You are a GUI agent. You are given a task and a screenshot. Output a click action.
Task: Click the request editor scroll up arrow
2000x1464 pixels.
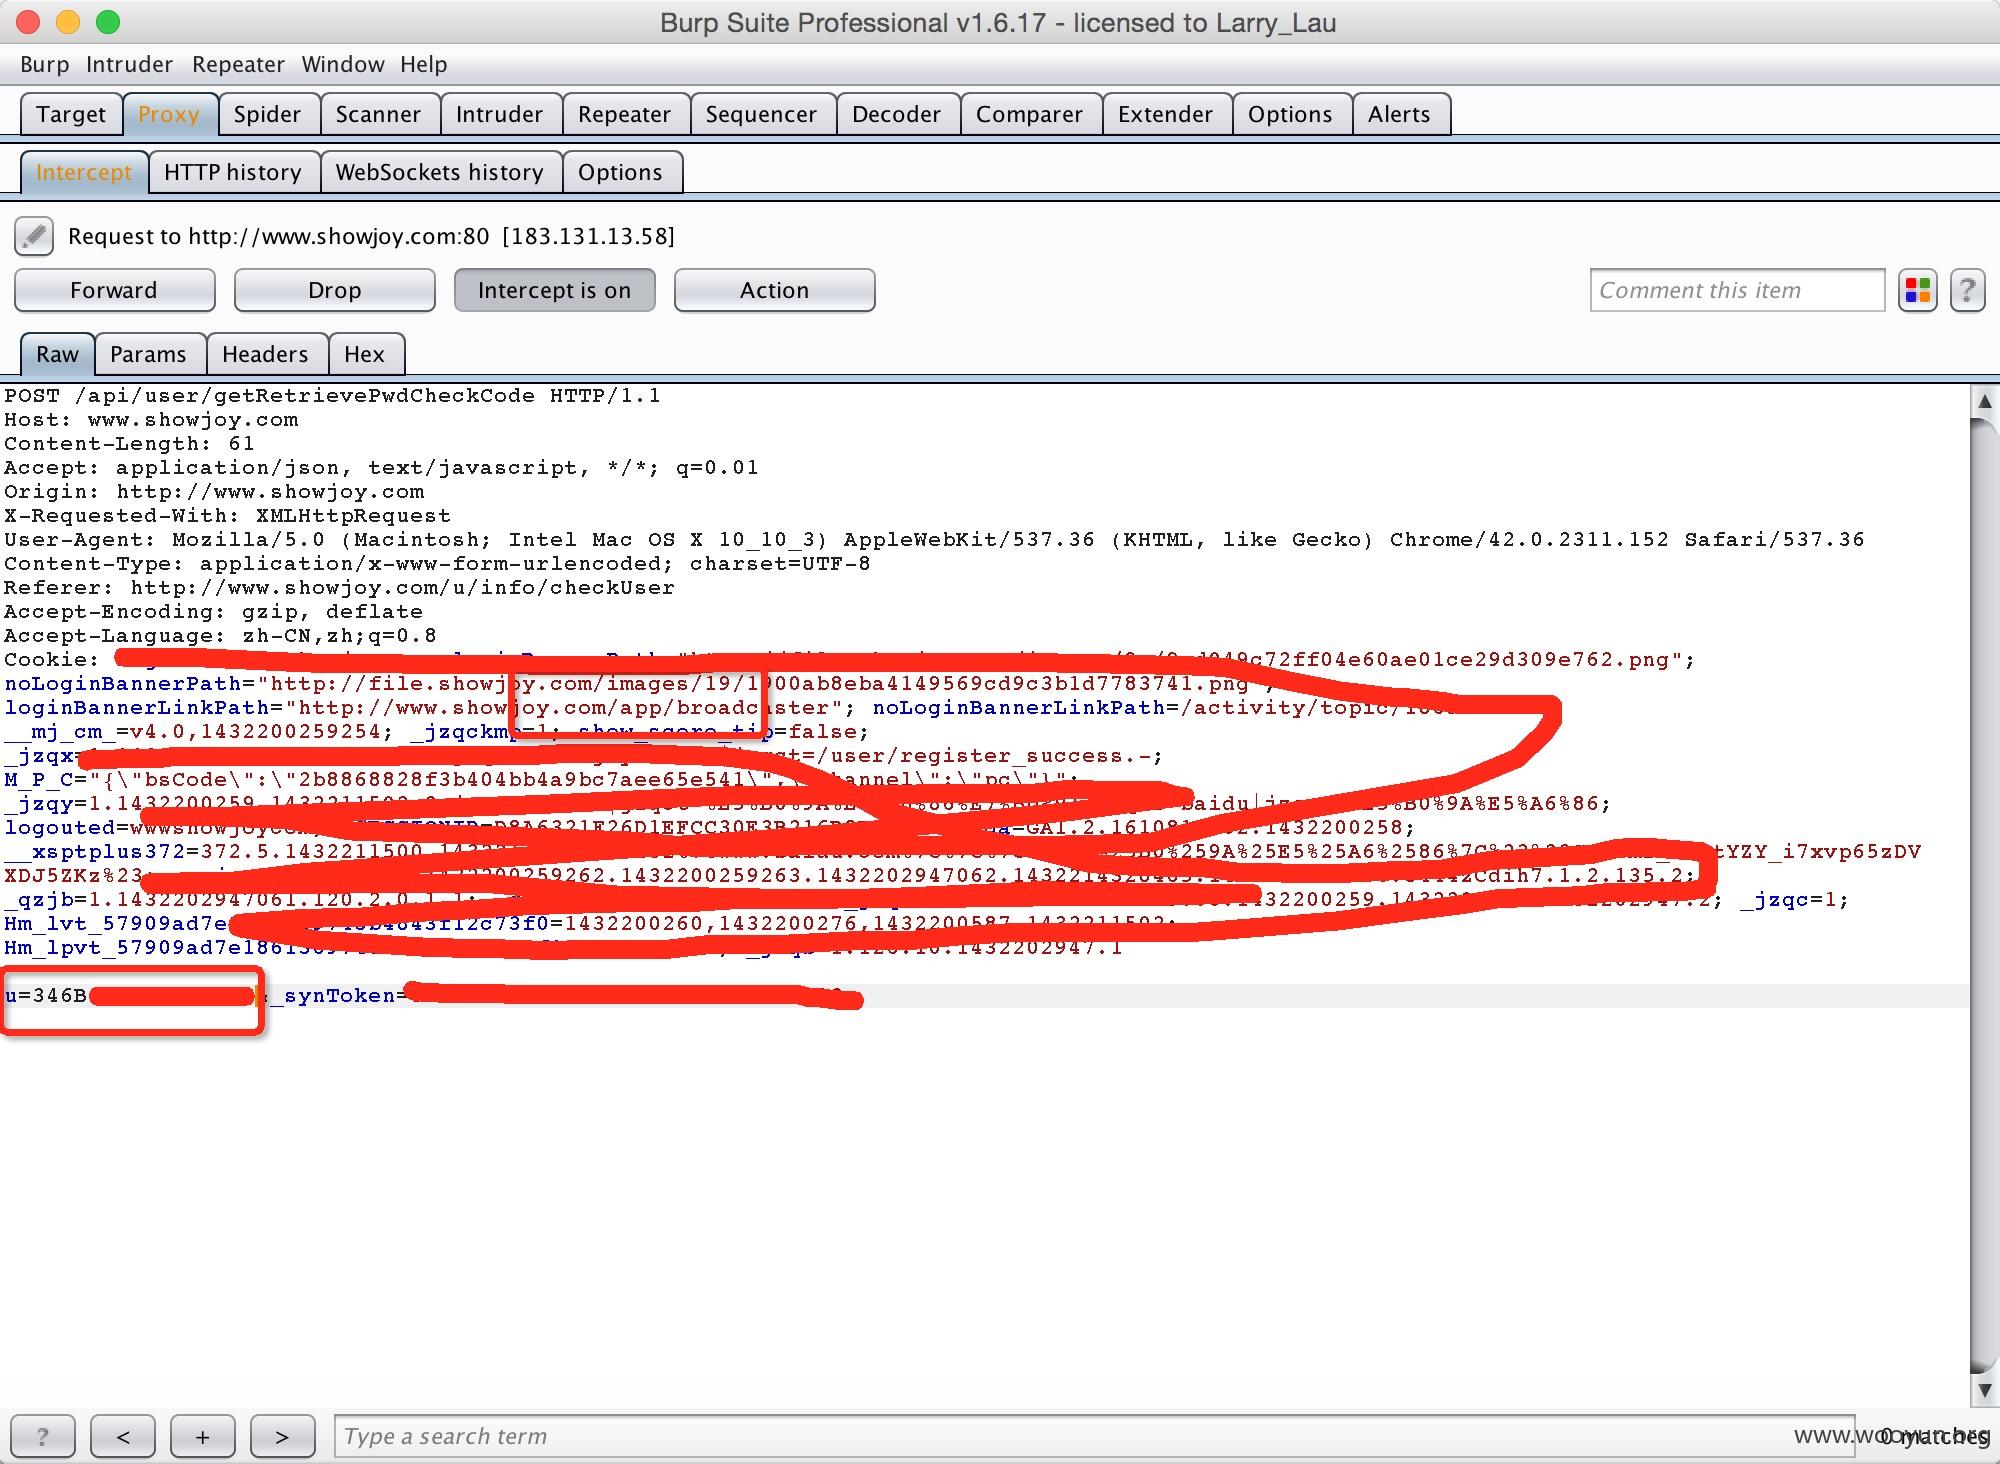(1984, 402)
